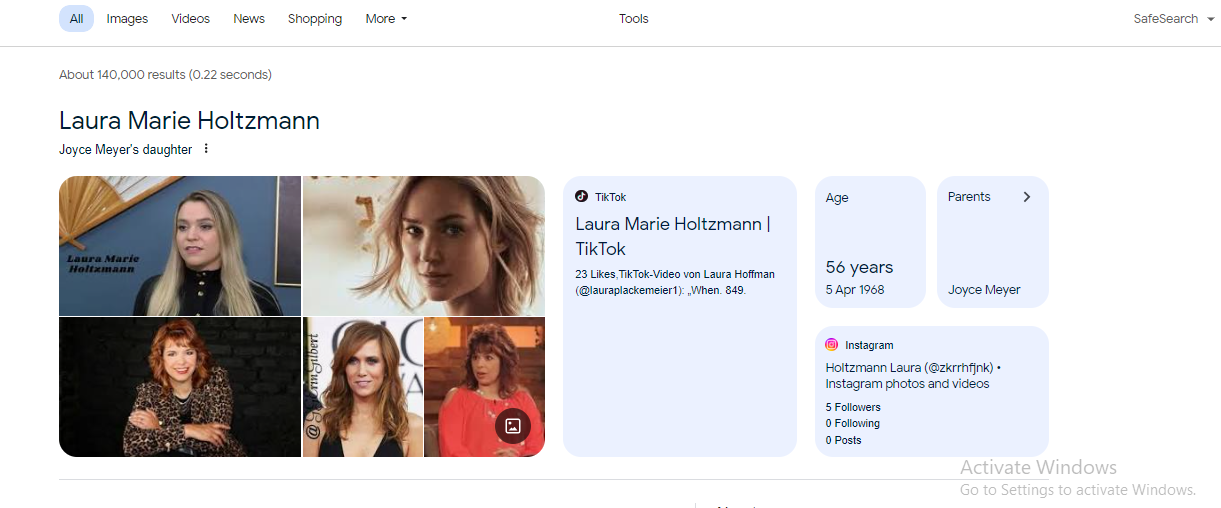Click the 0 Posts text
The width and height of the screenshot is (1221, 508).
click(x=843, y=440)
